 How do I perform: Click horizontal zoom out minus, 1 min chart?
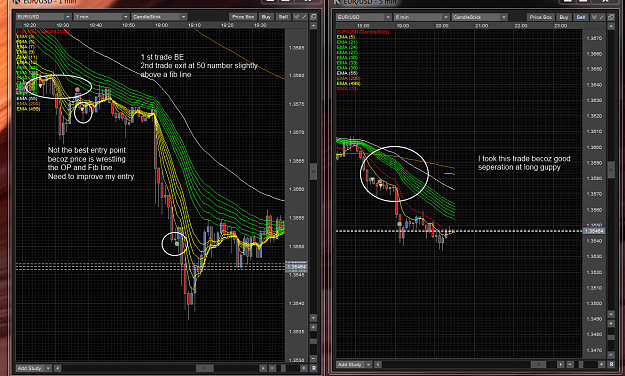tap(273, 368)
